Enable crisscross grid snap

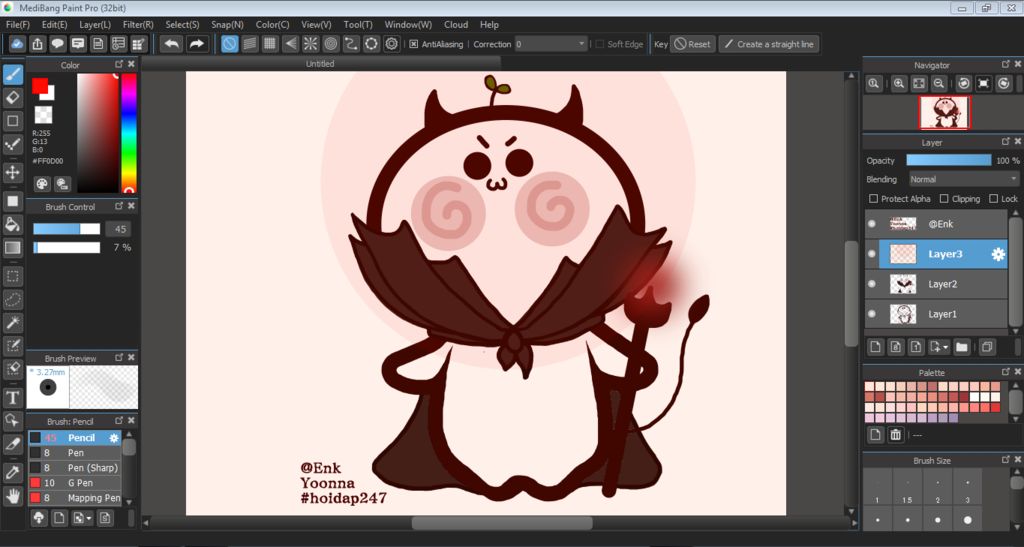[x=270, y=44]
